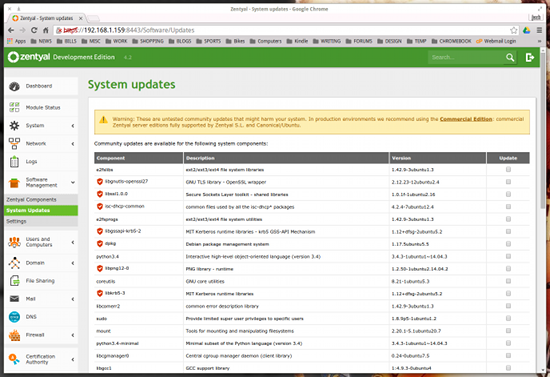The width and height of the screenshot is (550, 377).
Task: Open the DNS icon in sidebar
Action: point(14,317)
